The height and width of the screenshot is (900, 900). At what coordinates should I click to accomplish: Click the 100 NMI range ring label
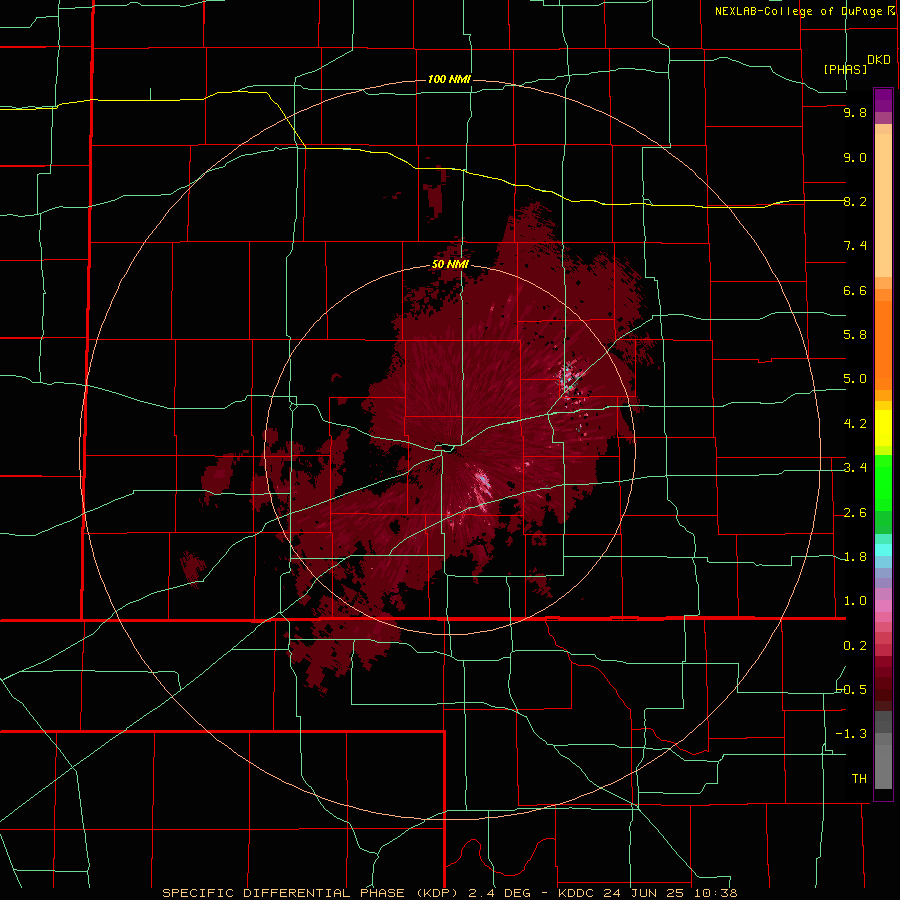449,79
